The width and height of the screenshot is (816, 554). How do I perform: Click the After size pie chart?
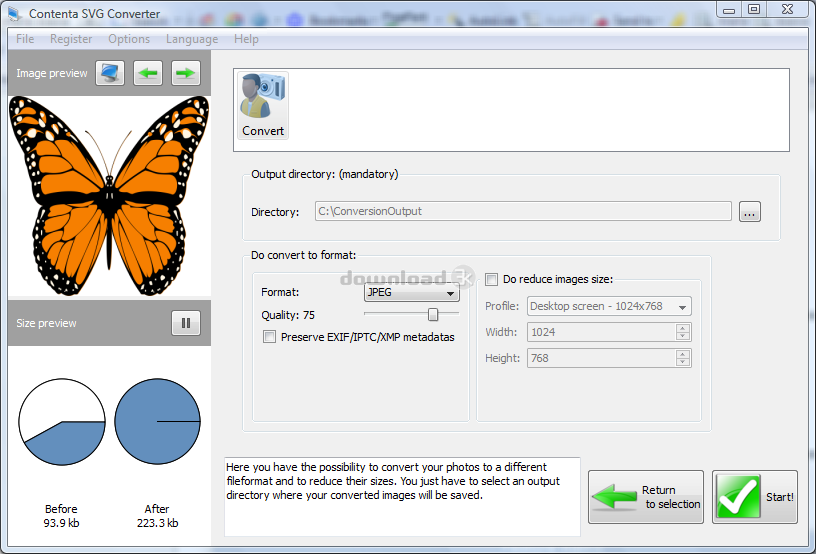tap(157, 421)
